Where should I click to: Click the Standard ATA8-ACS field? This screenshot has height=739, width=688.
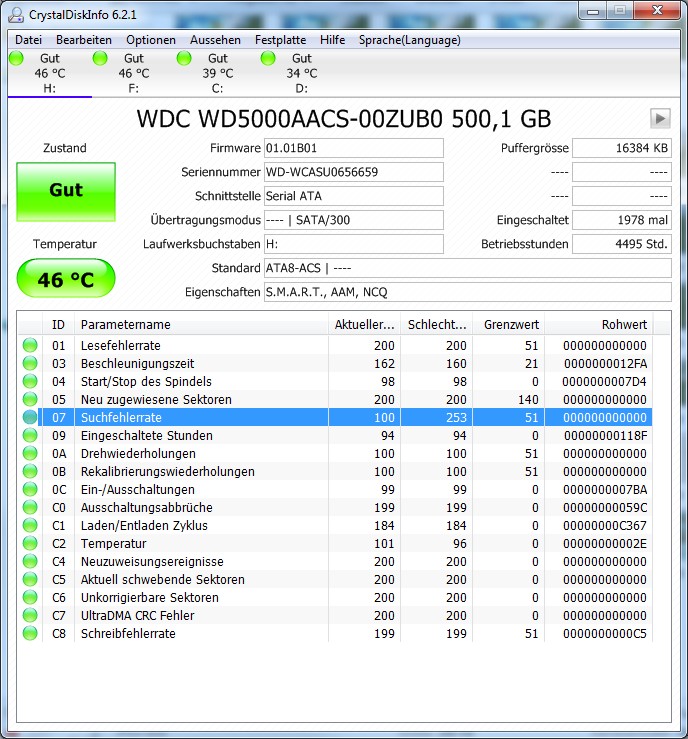click(467, 268)
